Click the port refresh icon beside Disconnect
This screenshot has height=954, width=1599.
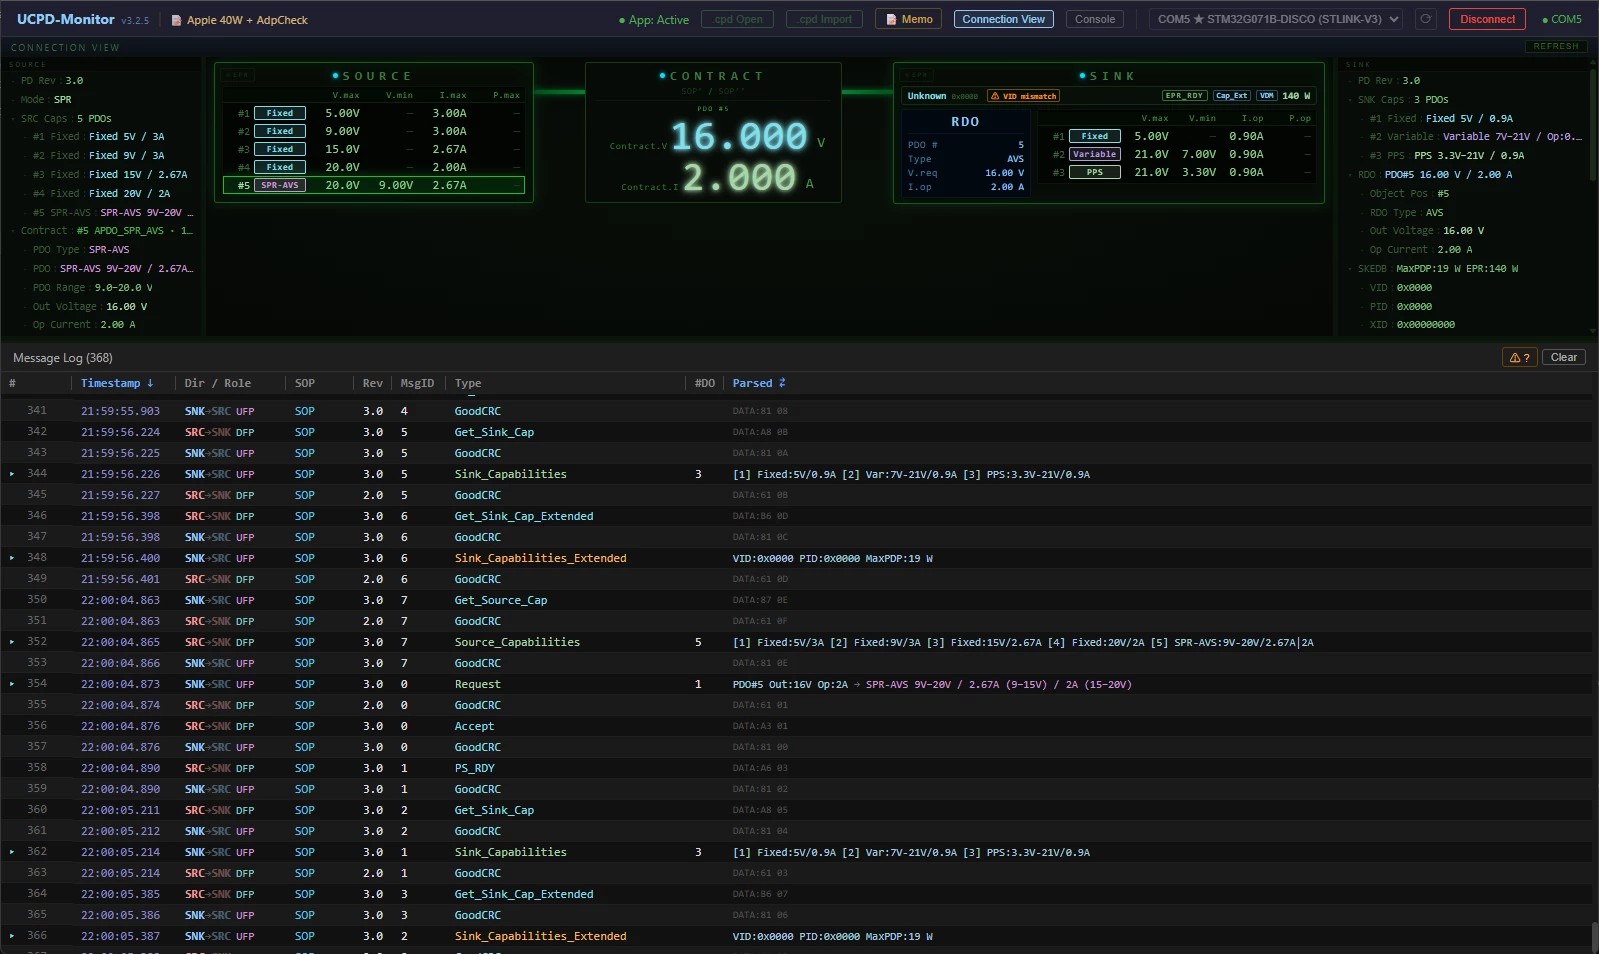tap(1426, 19)
